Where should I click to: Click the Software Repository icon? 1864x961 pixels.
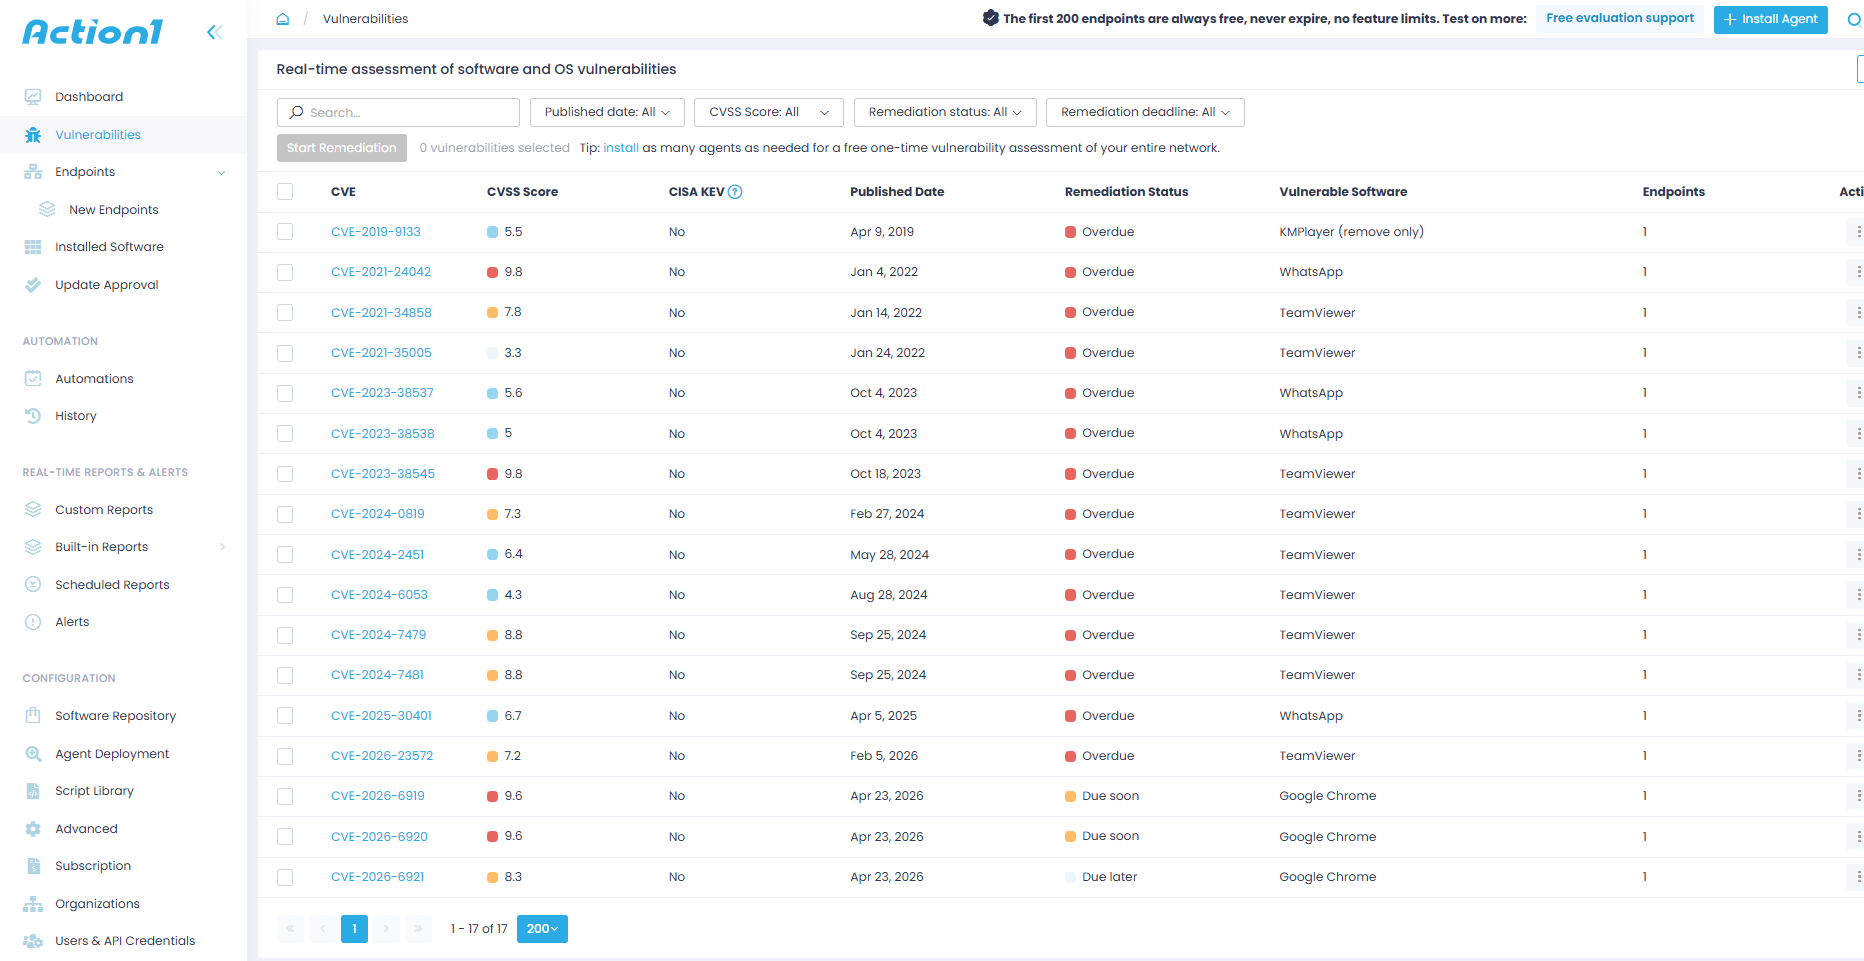point(33,716)
